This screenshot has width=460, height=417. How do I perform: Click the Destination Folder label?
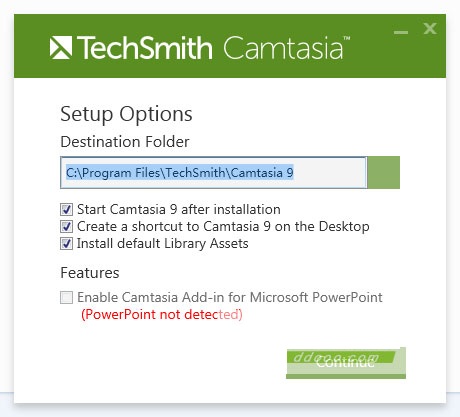tap(125, 142)
